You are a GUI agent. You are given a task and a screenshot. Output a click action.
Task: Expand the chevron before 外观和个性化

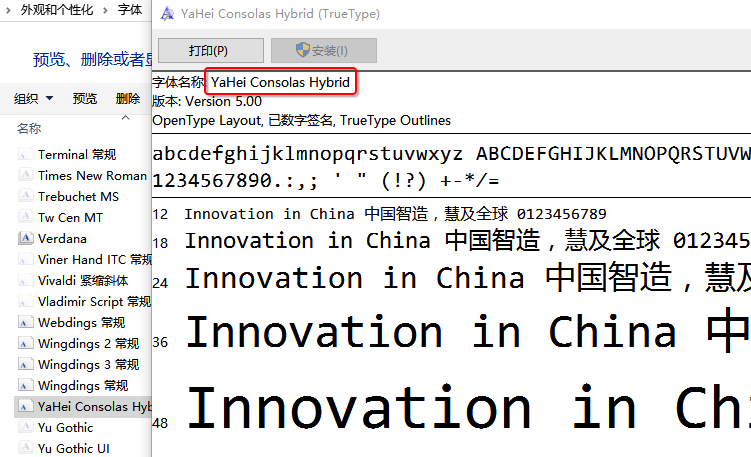(8, 10)
